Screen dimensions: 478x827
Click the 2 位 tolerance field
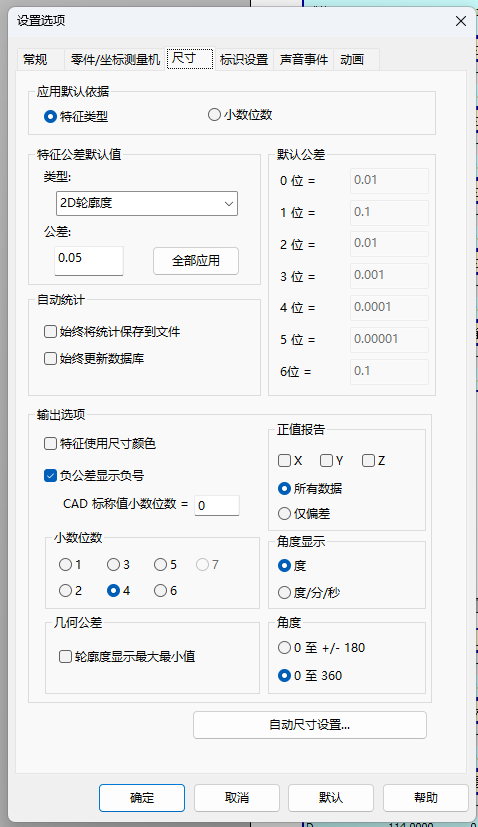pyautogui.click(x=389, y=244)
